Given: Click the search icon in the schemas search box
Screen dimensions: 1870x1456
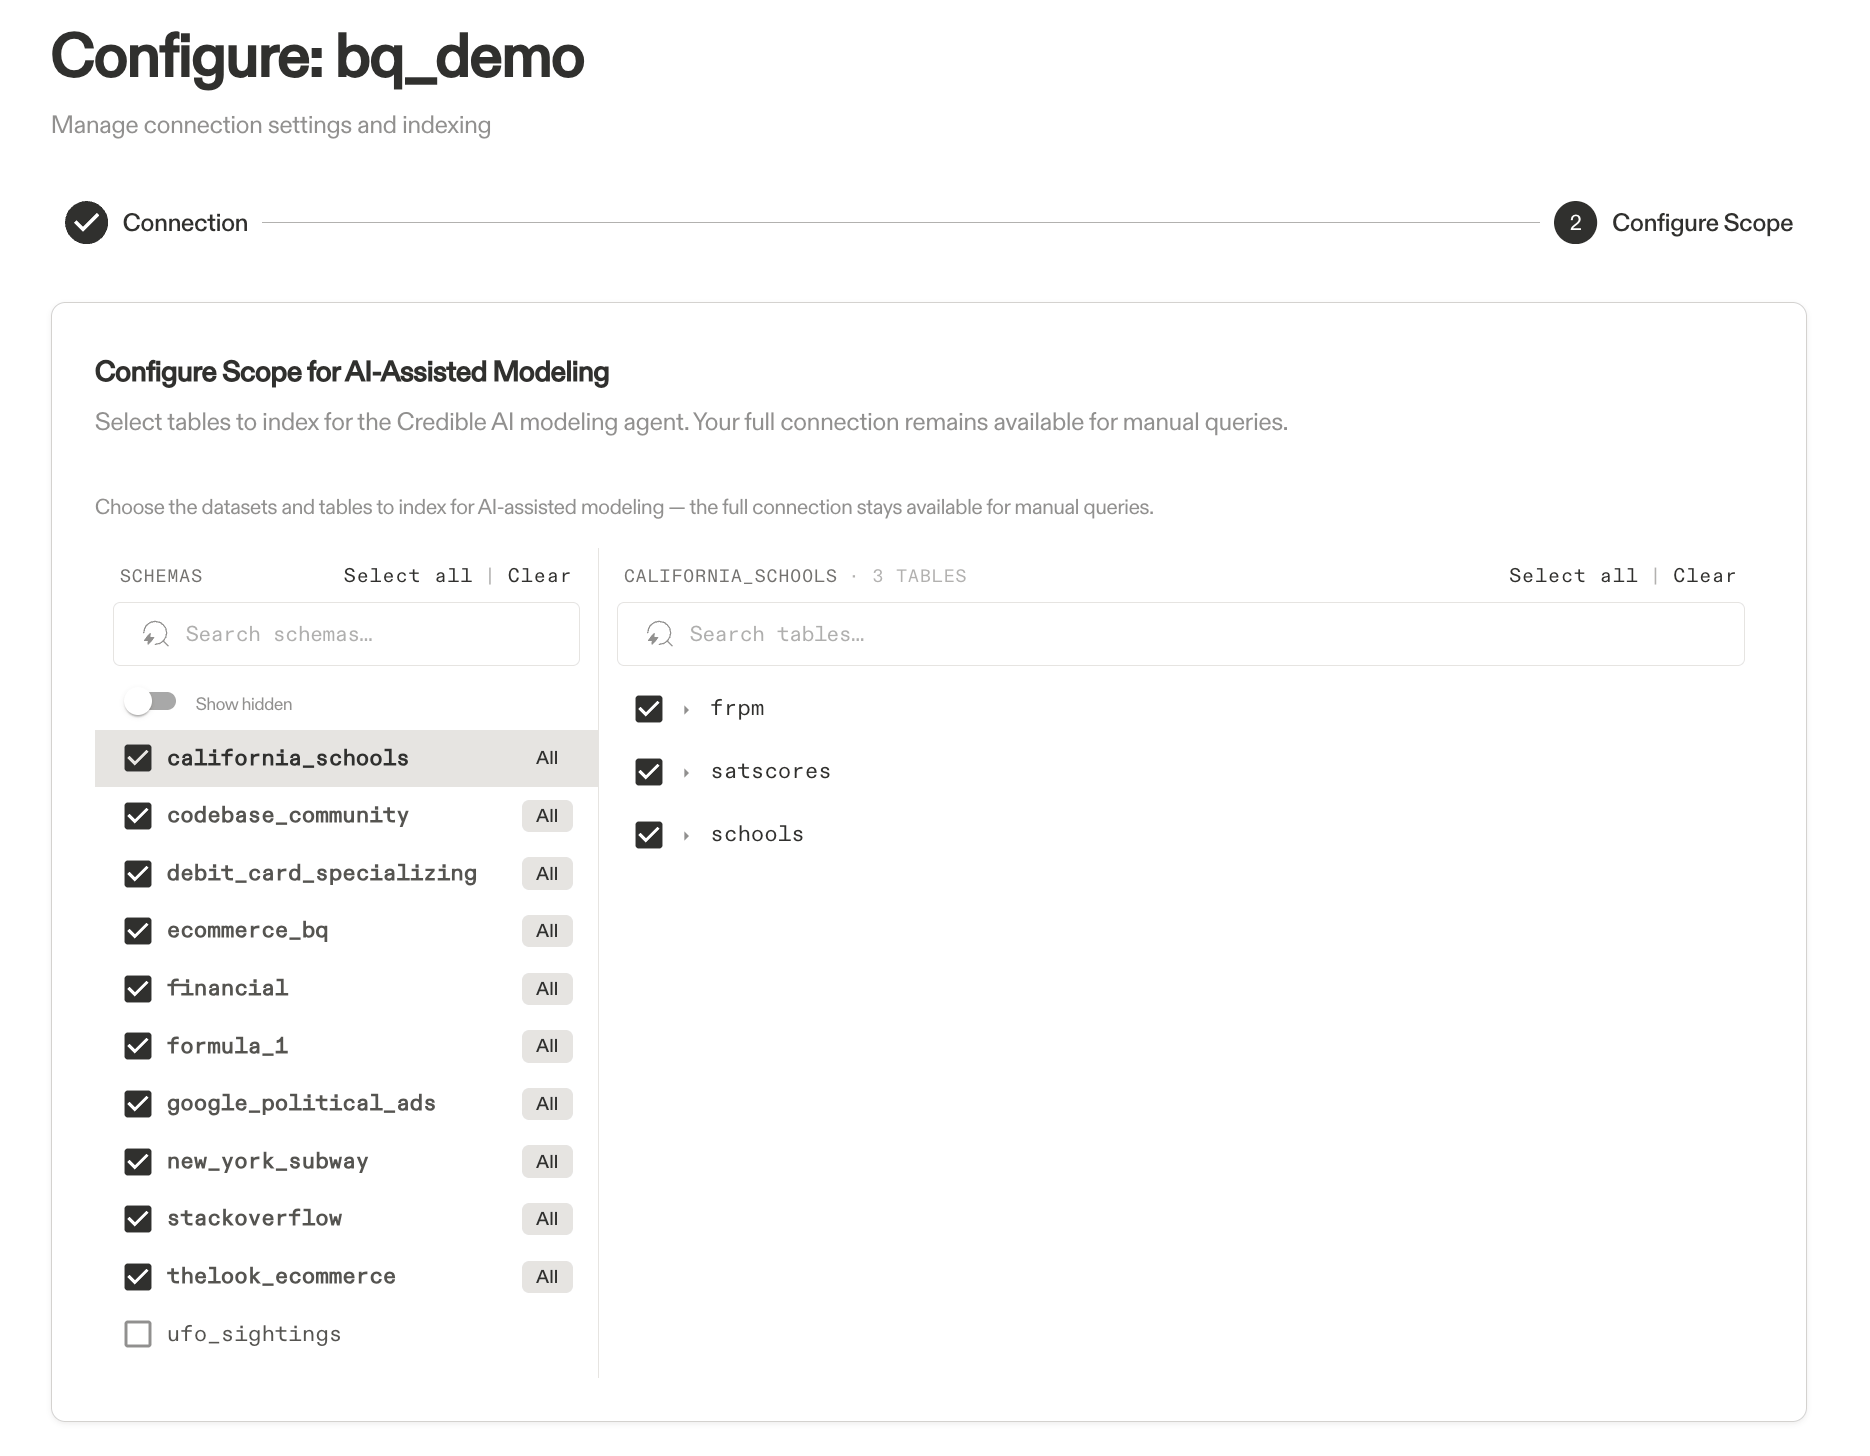Looking at the screenshot, I should pyautogui.click(x=155, y=634).
